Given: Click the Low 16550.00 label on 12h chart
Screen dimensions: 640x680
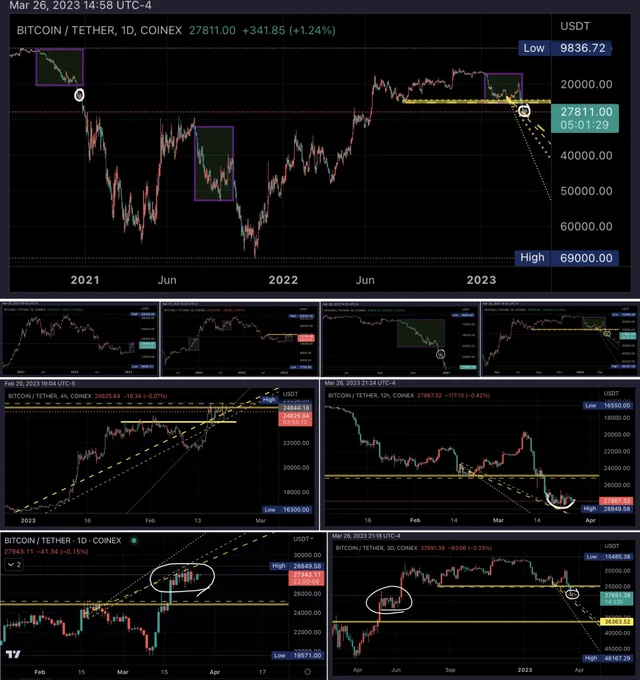Looking at the screenshot, I should click(x=607, y=405).
